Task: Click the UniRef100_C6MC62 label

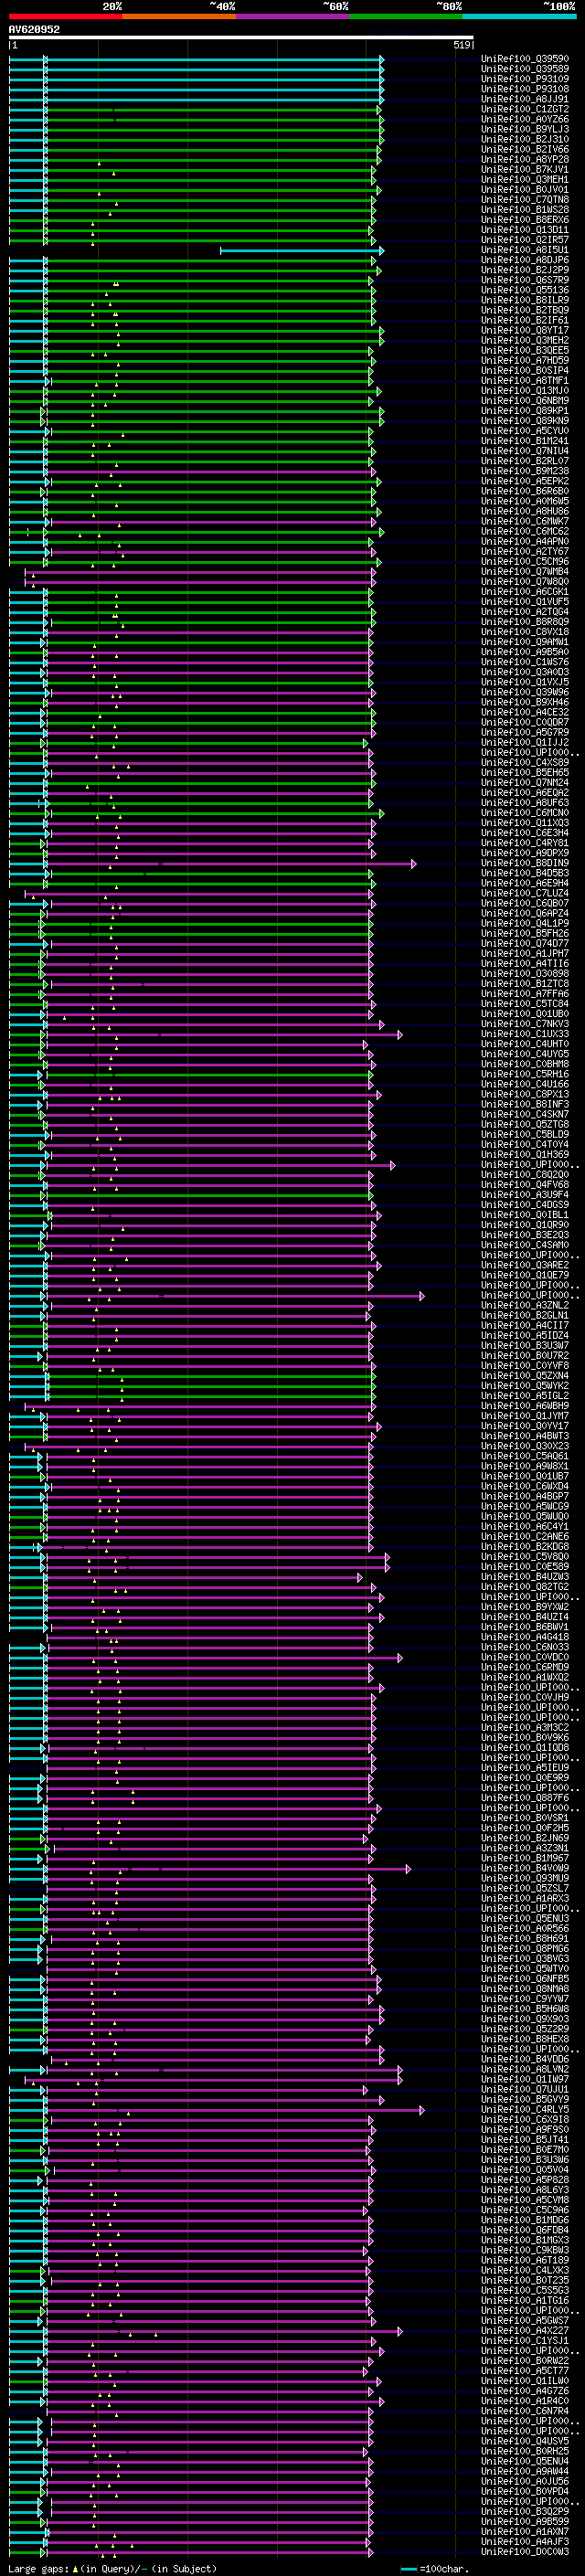Action: [525, 531]
